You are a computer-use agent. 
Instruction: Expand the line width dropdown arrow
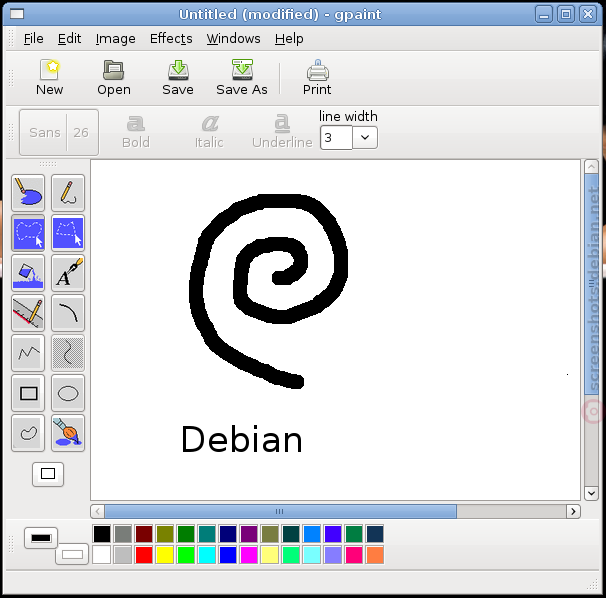(x=365, y=138)
